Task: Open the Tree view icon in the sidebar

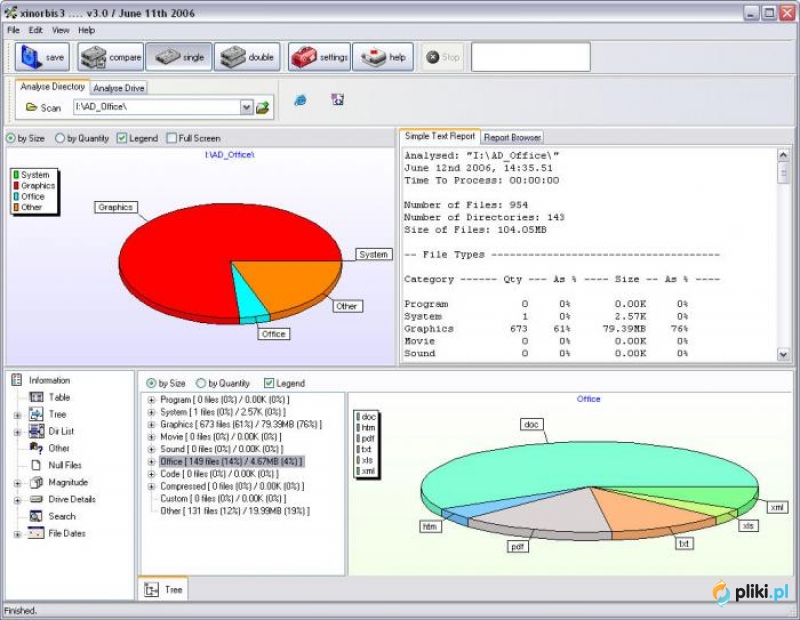Action: click(x=36, y=414)
